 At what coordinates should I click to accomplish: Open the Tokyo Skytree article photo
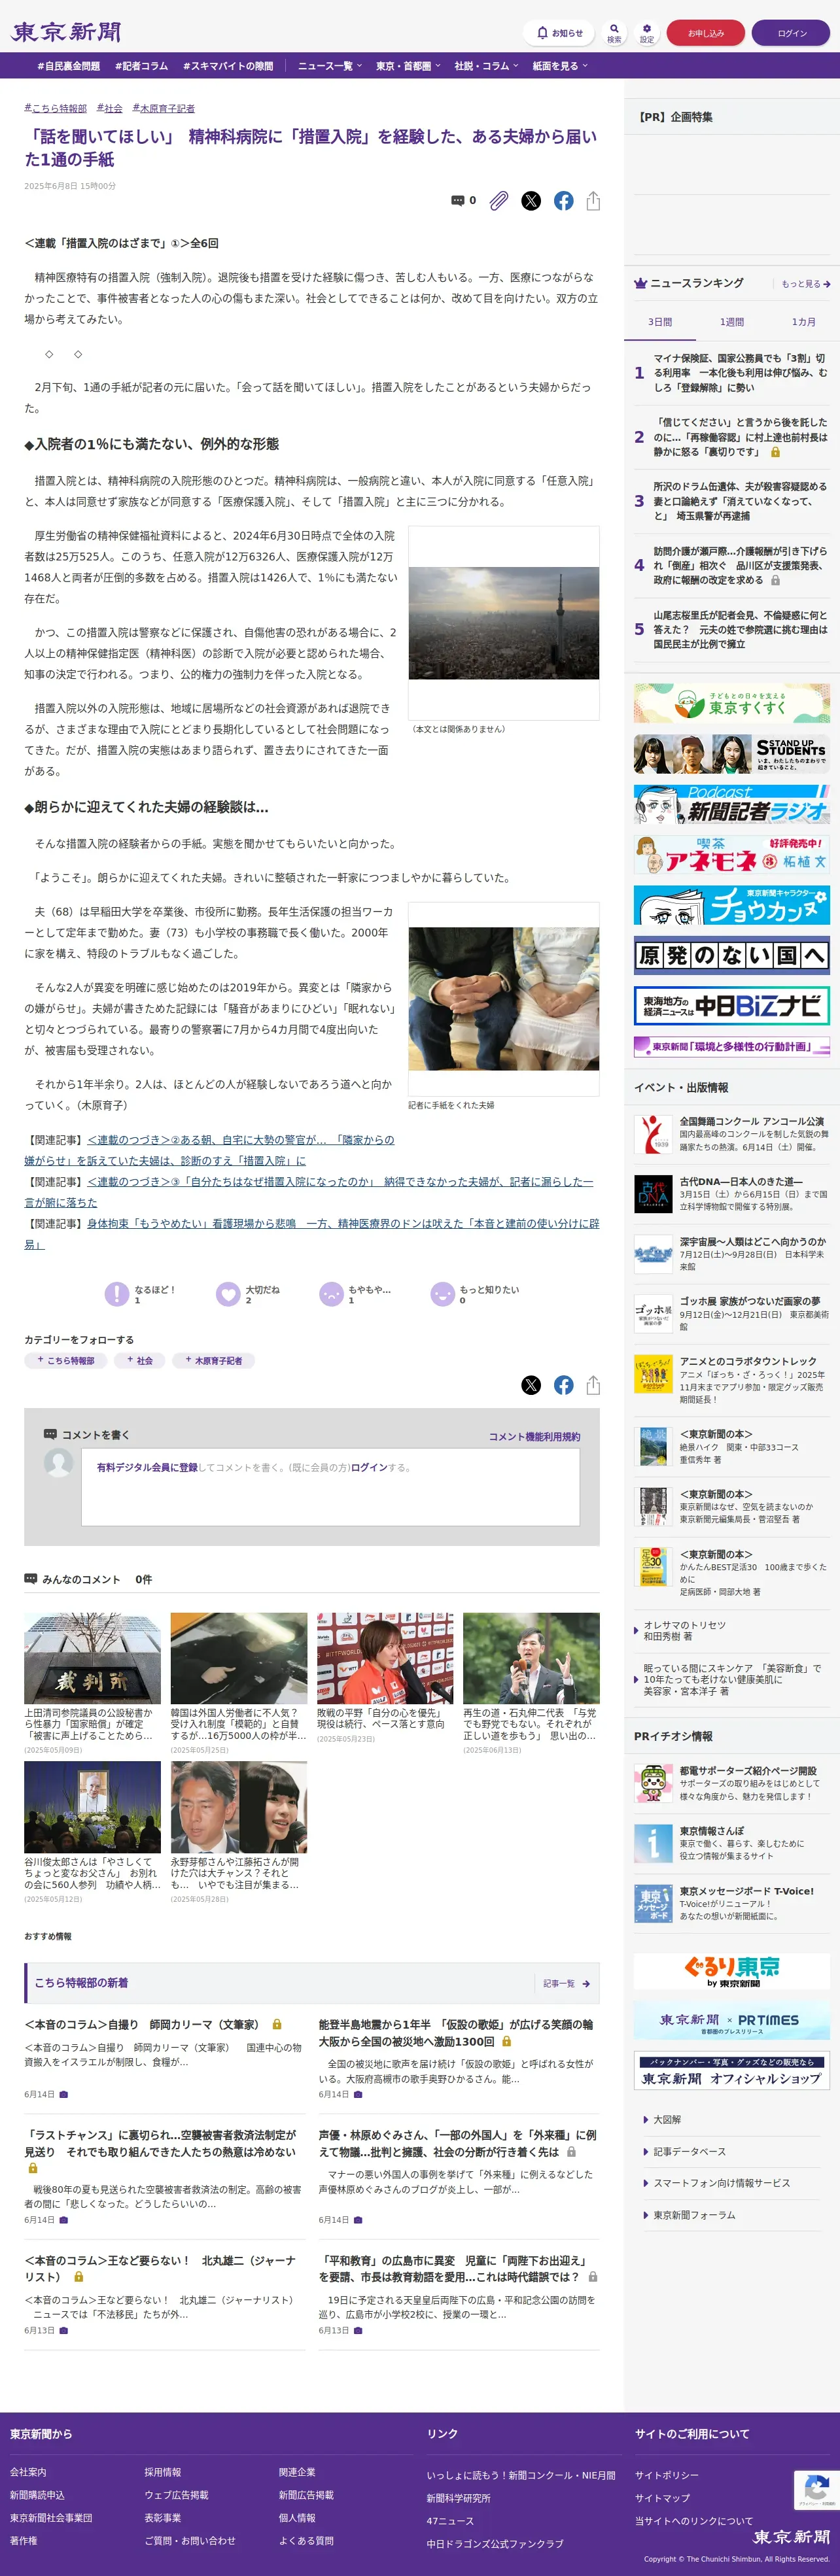tap(504, 623)
